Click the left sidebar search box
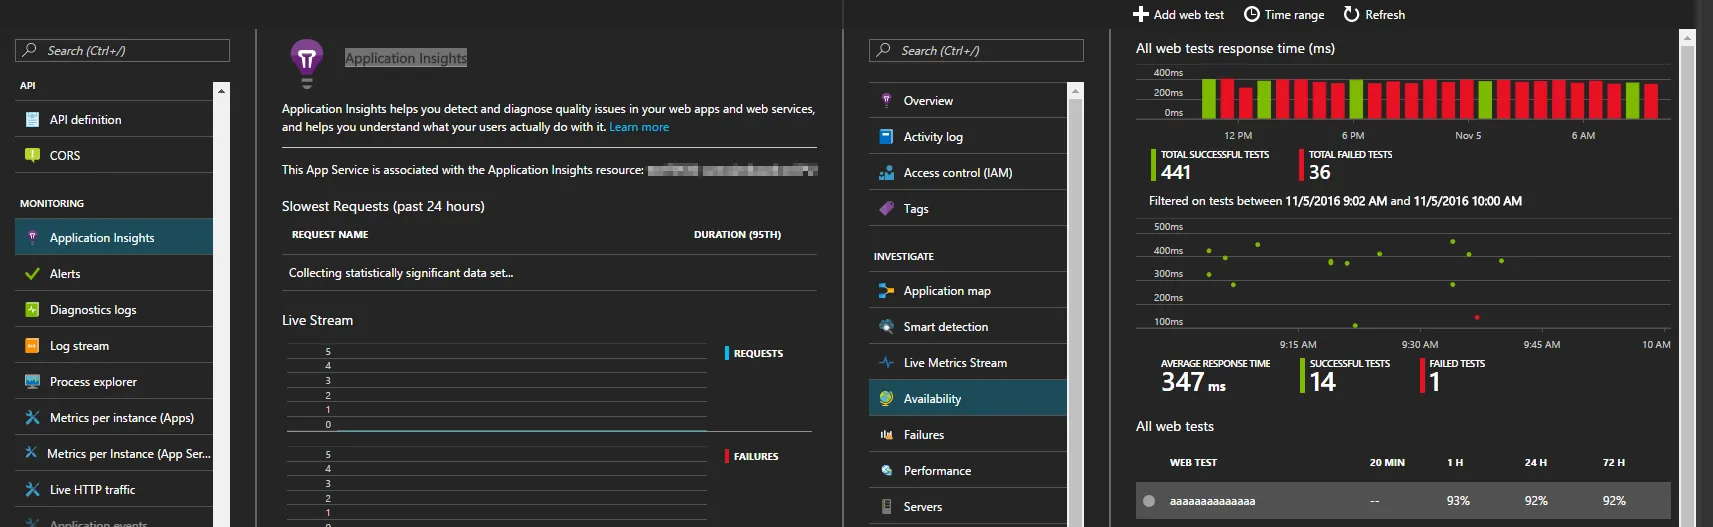Viewport: 1713px width, 527px height. pos(122,51)
